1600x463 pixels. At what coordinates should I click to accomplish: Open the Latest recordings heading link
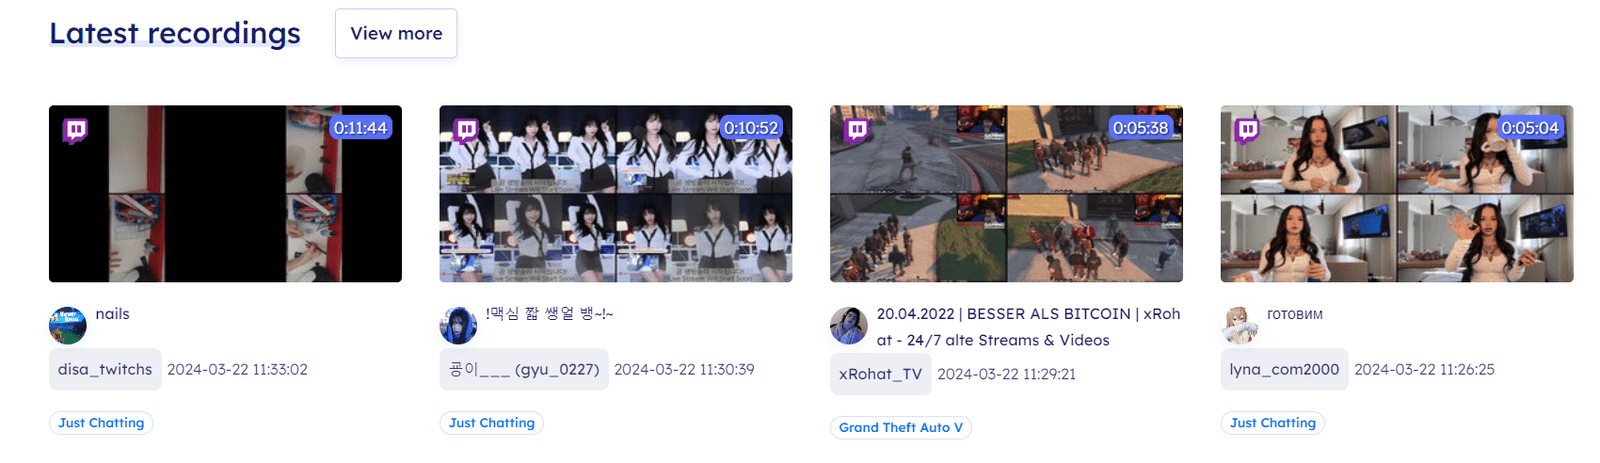(x=175, y=33)
